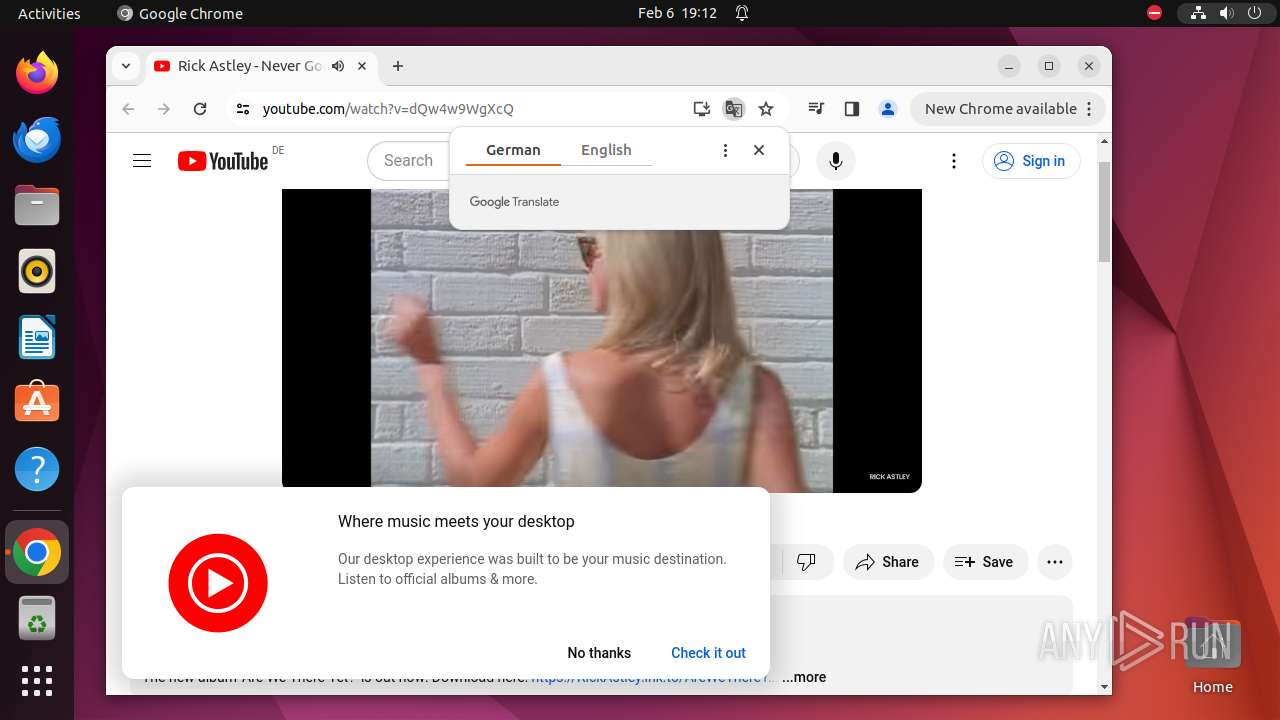Open Activities overview
This screenshot has height=720, width=1280.
click(49, 13)
